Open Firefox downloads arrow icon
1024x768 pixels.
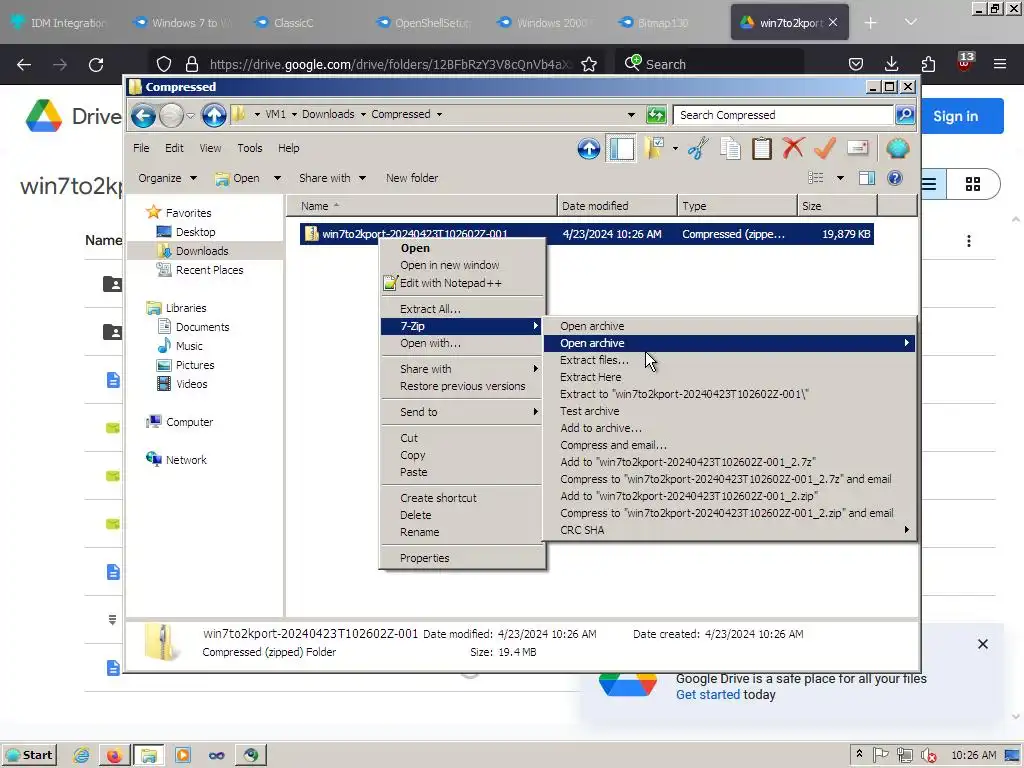tap(891, 64)
